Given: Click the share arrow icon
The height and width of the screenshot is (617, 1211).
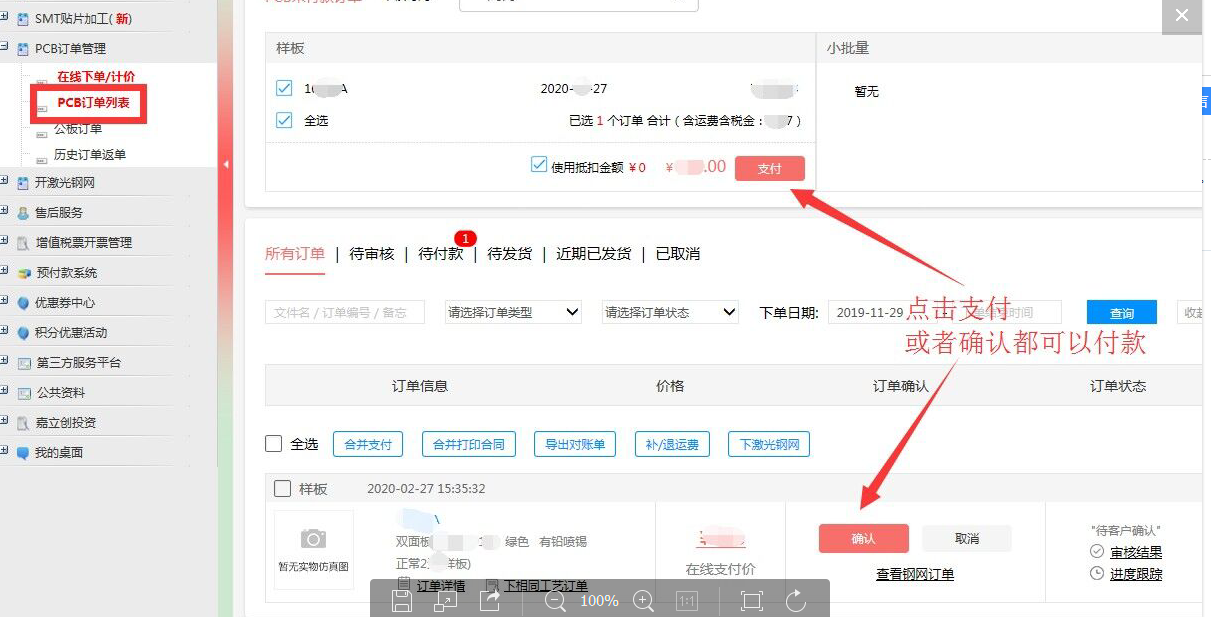Looking at the screenshot, I should 490,600.
